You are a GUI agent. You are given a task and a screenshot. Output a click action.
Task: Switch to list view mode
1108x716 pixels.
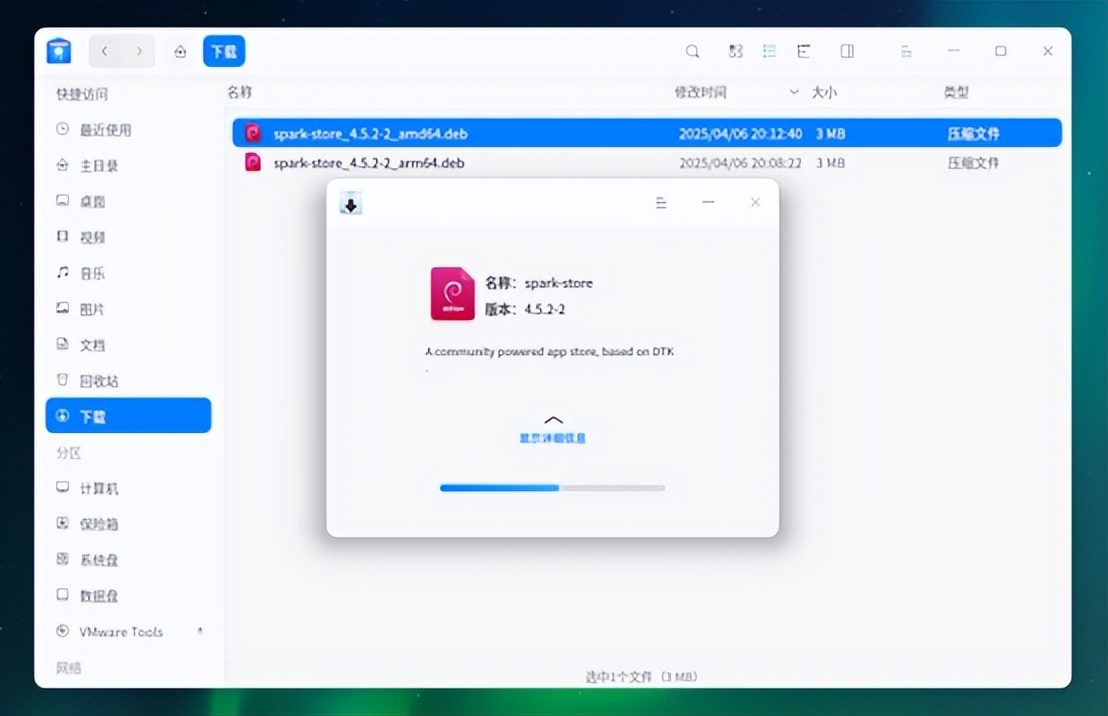coord(769,50)
